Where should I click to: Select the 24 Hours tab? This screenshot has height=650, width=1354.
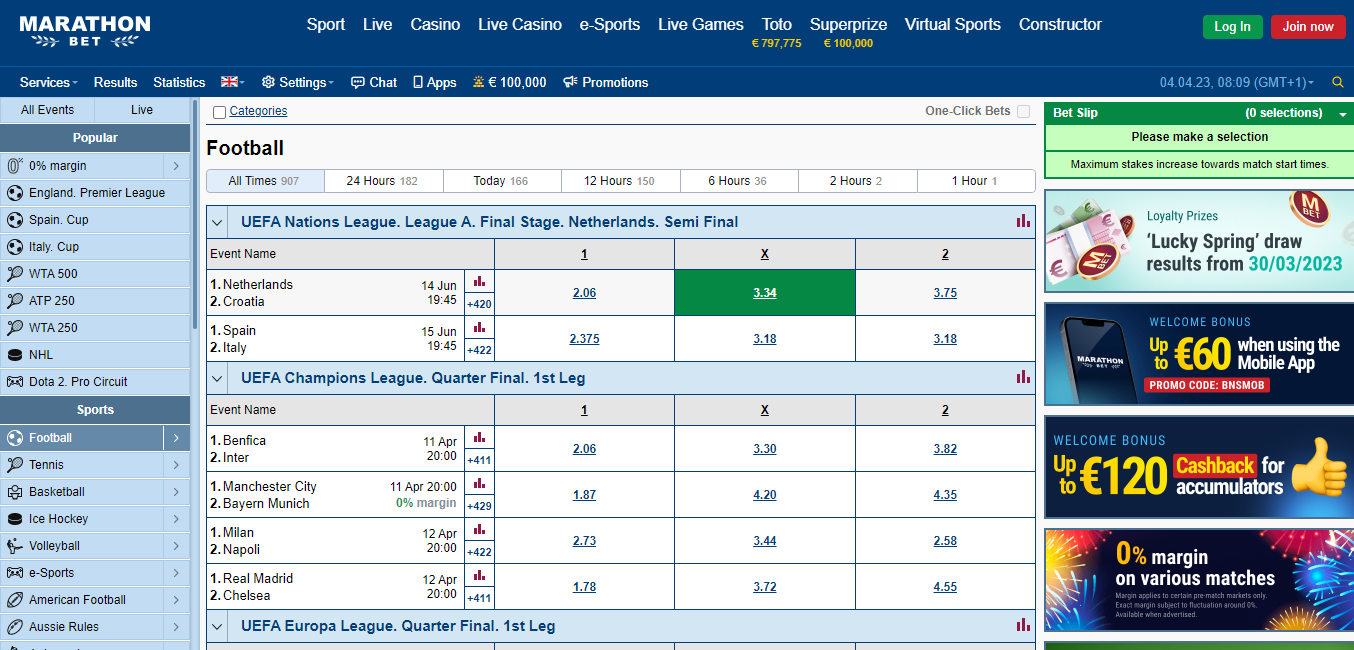point(383,181)
